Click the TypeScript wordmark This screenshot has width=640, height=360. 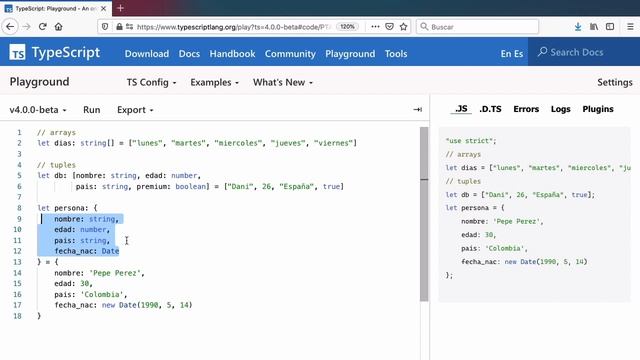click(x=66, y=52)
